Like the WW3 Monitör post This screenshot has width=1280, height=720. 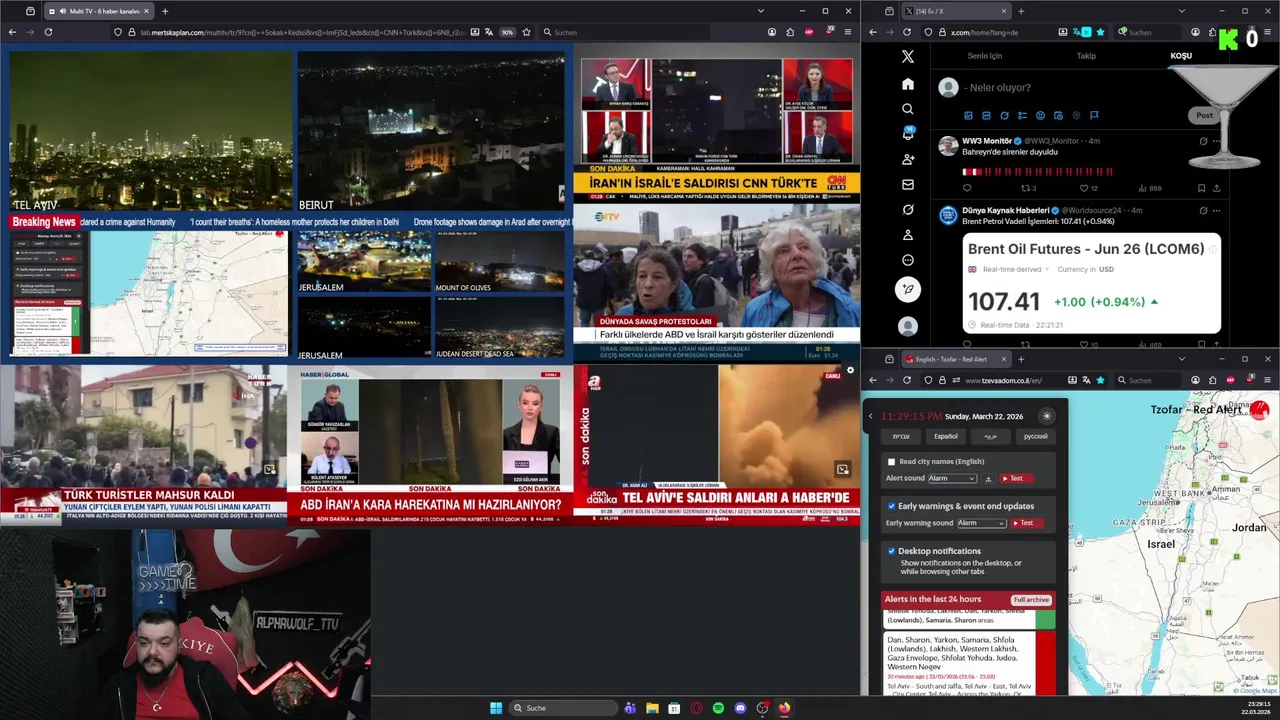[x=1084, y=188]
